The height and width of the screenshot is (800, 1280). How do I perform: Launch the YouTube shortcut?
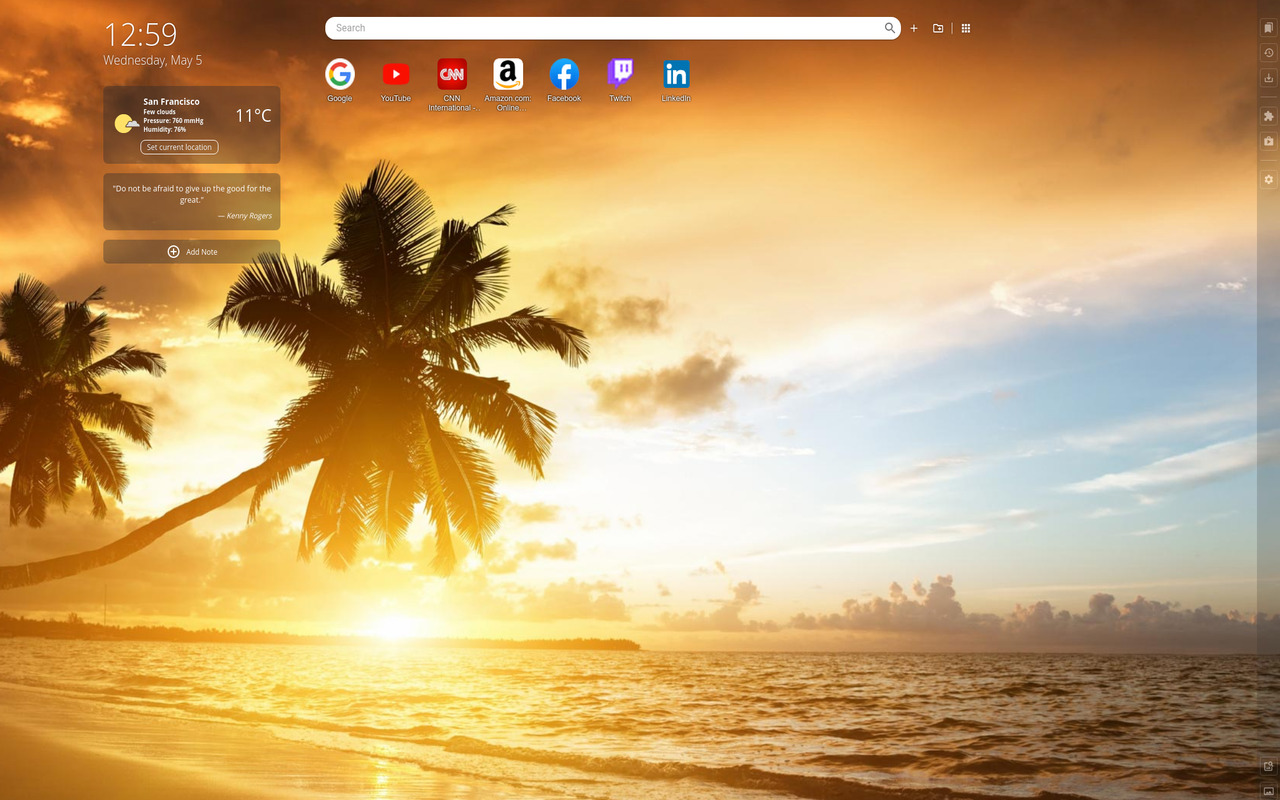click(x=395, y=75)
